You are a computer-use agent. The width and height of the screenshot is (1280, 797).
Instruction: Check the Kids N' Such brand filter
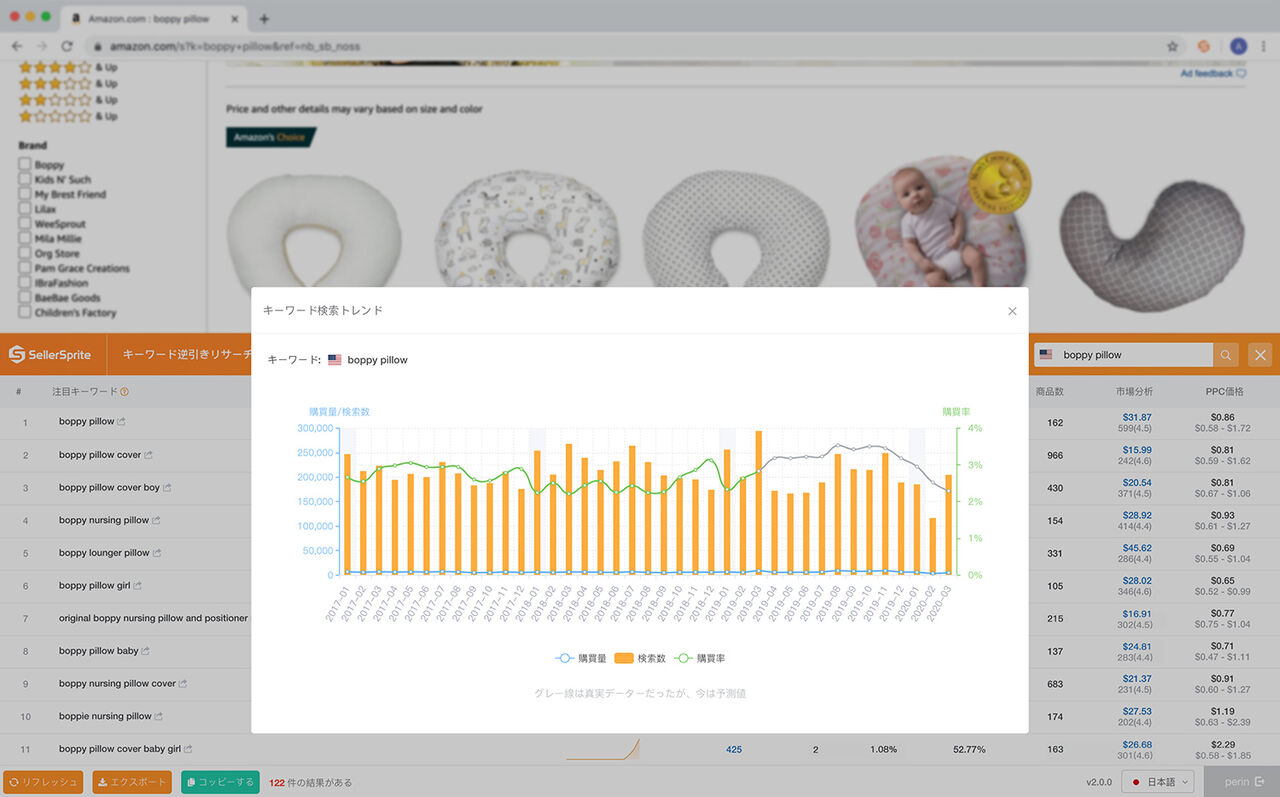[x=24, y=180]
